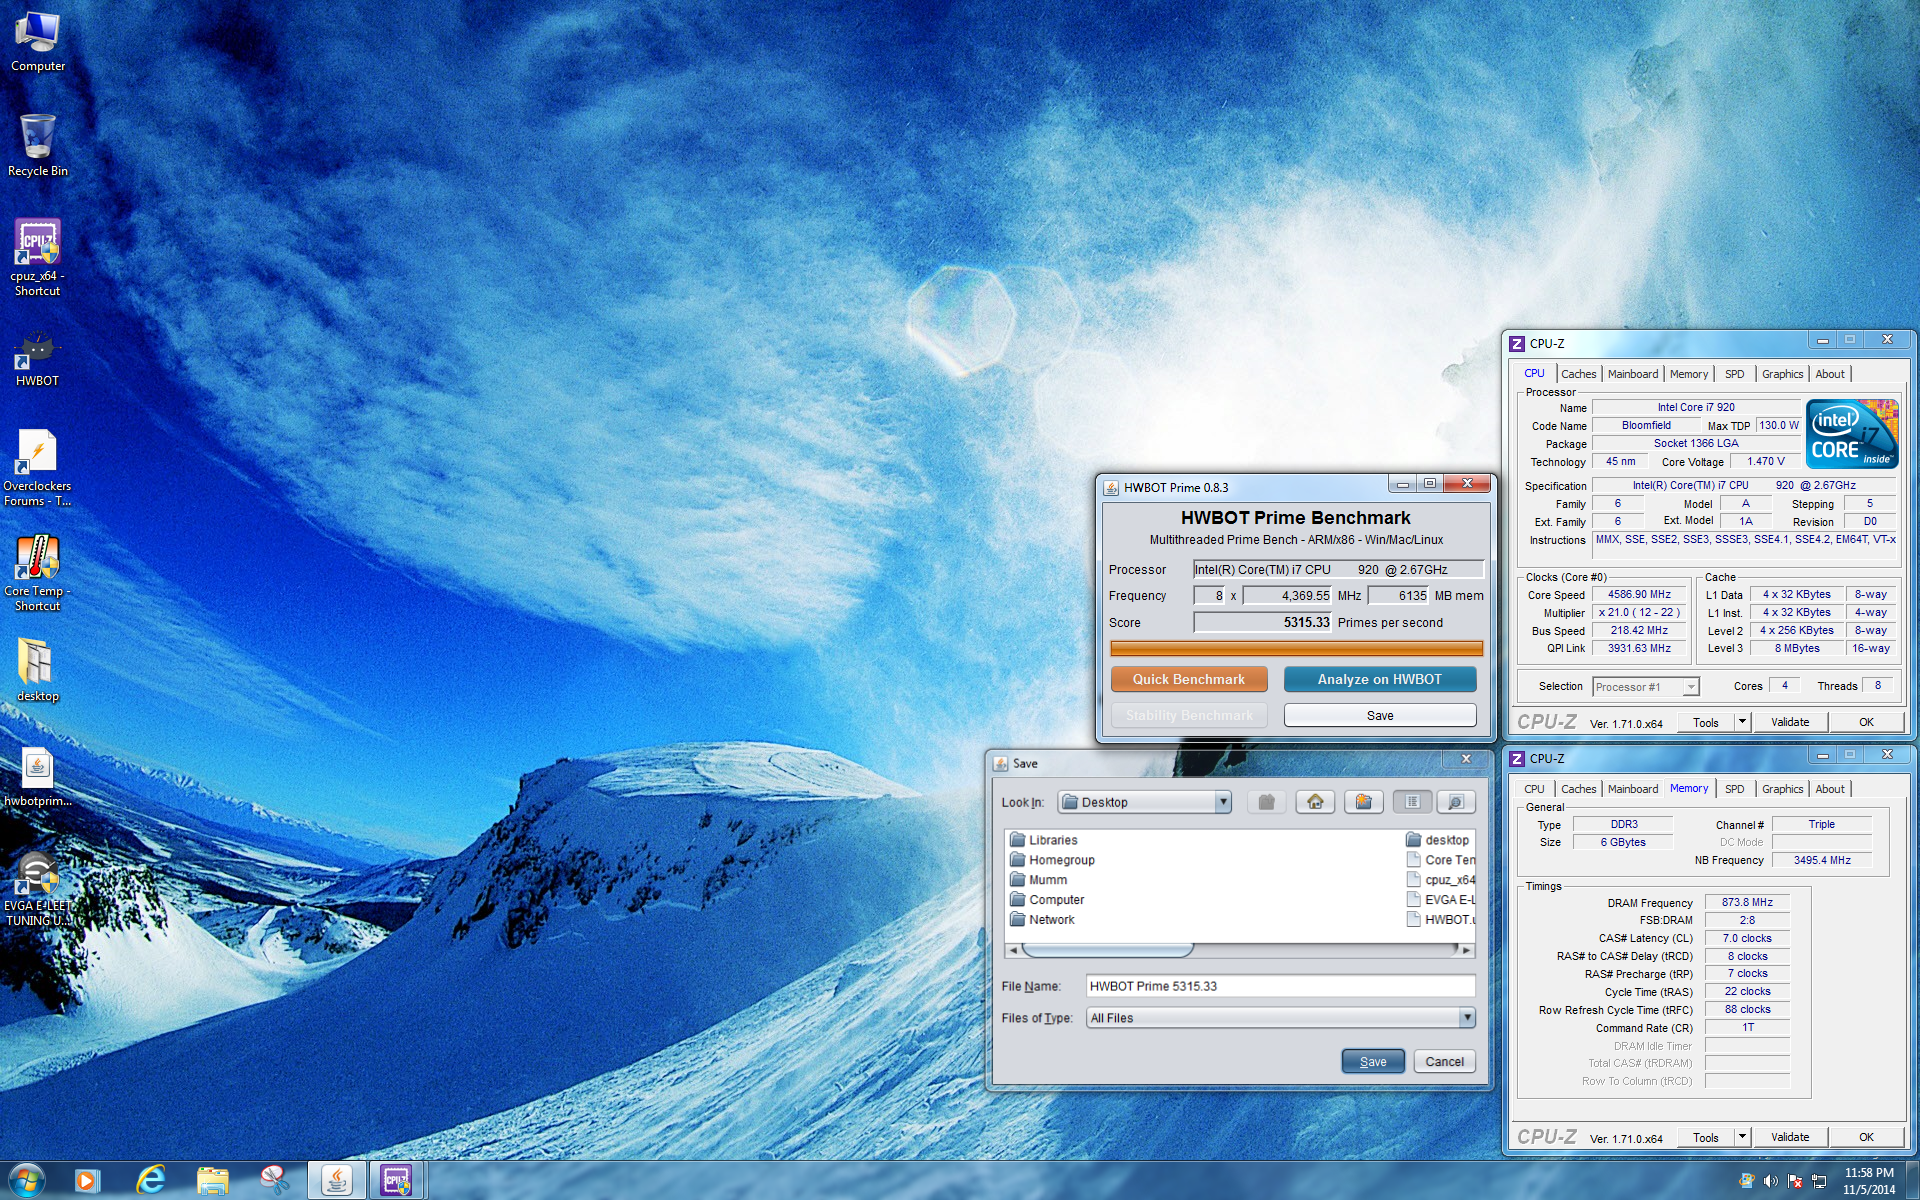Screen dimensions: 1920x1200
Task: Select the cpuz_x64 Shortcut desktop icon
Action: [38, 257]
